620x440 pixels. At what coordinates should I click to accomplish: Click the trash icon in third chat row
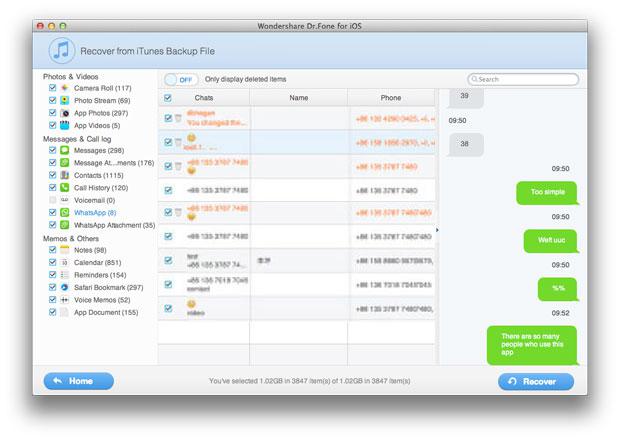178,166
